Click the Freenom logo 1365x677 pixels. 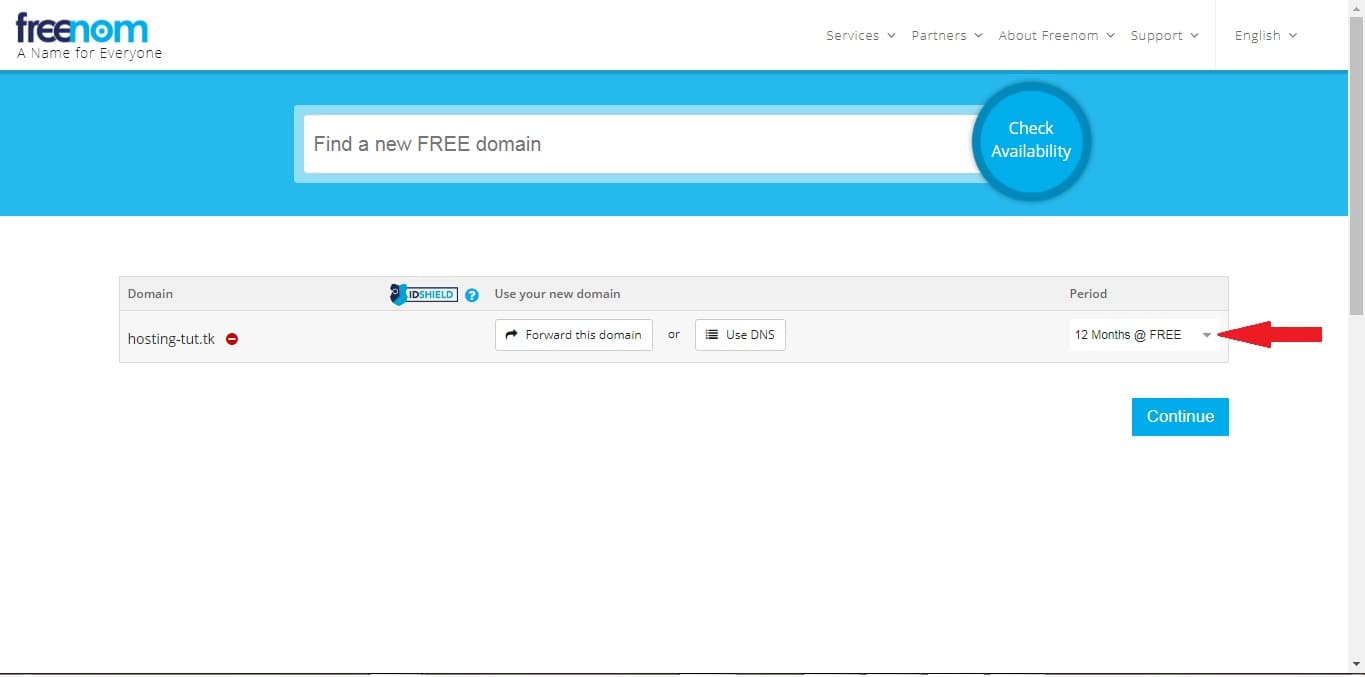click(x=83, y=30)
